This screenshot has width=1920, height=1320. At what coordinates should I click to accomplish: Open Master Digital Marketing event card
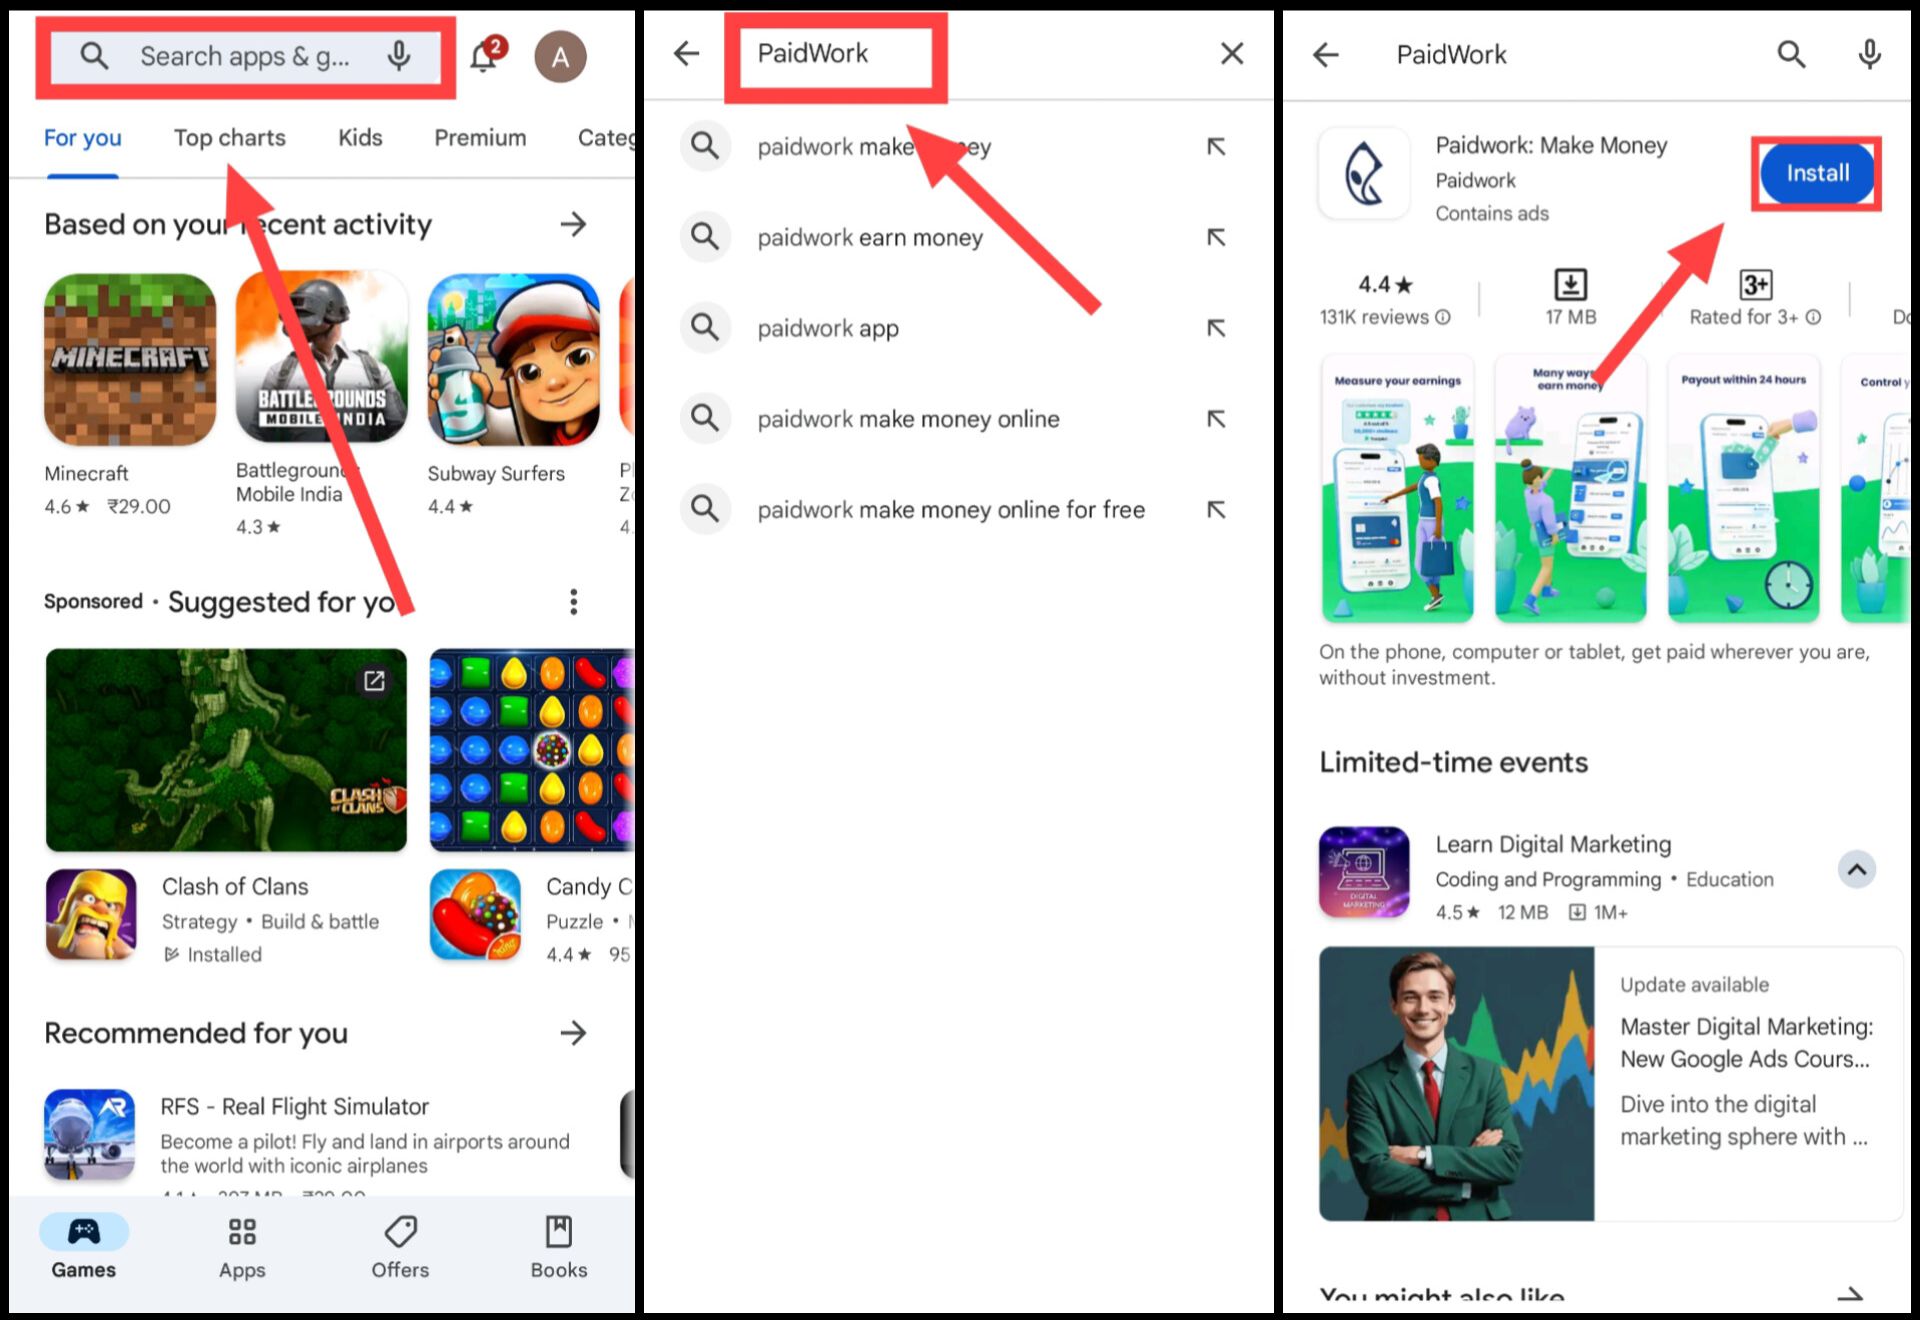point(1610,1084)
